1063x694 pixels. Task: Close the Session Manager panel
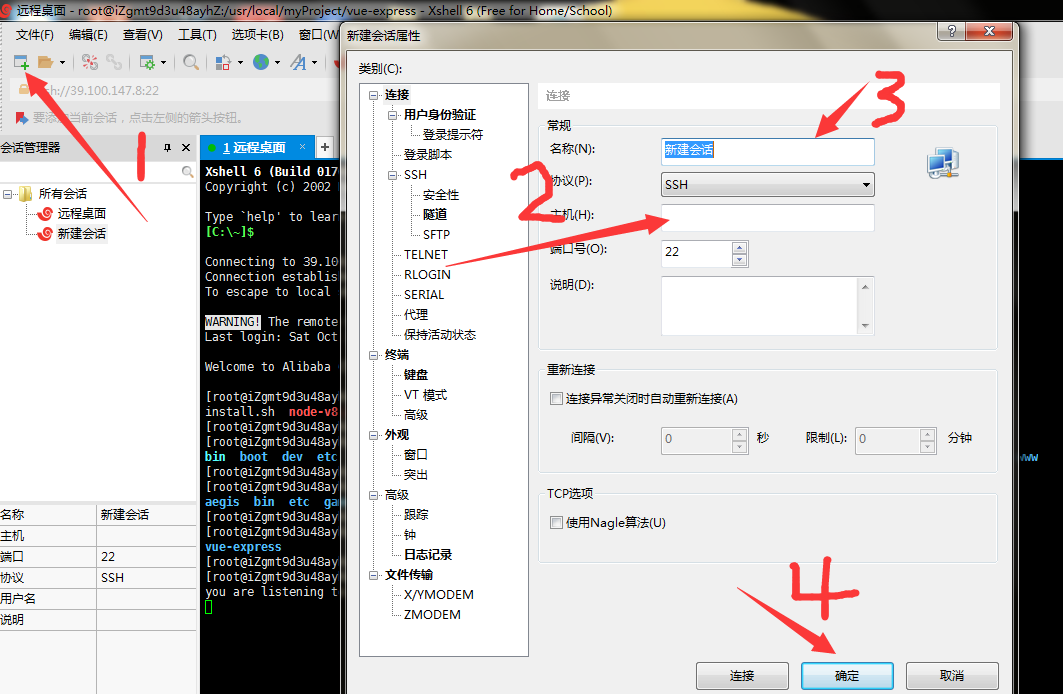(x=186, y=148)
